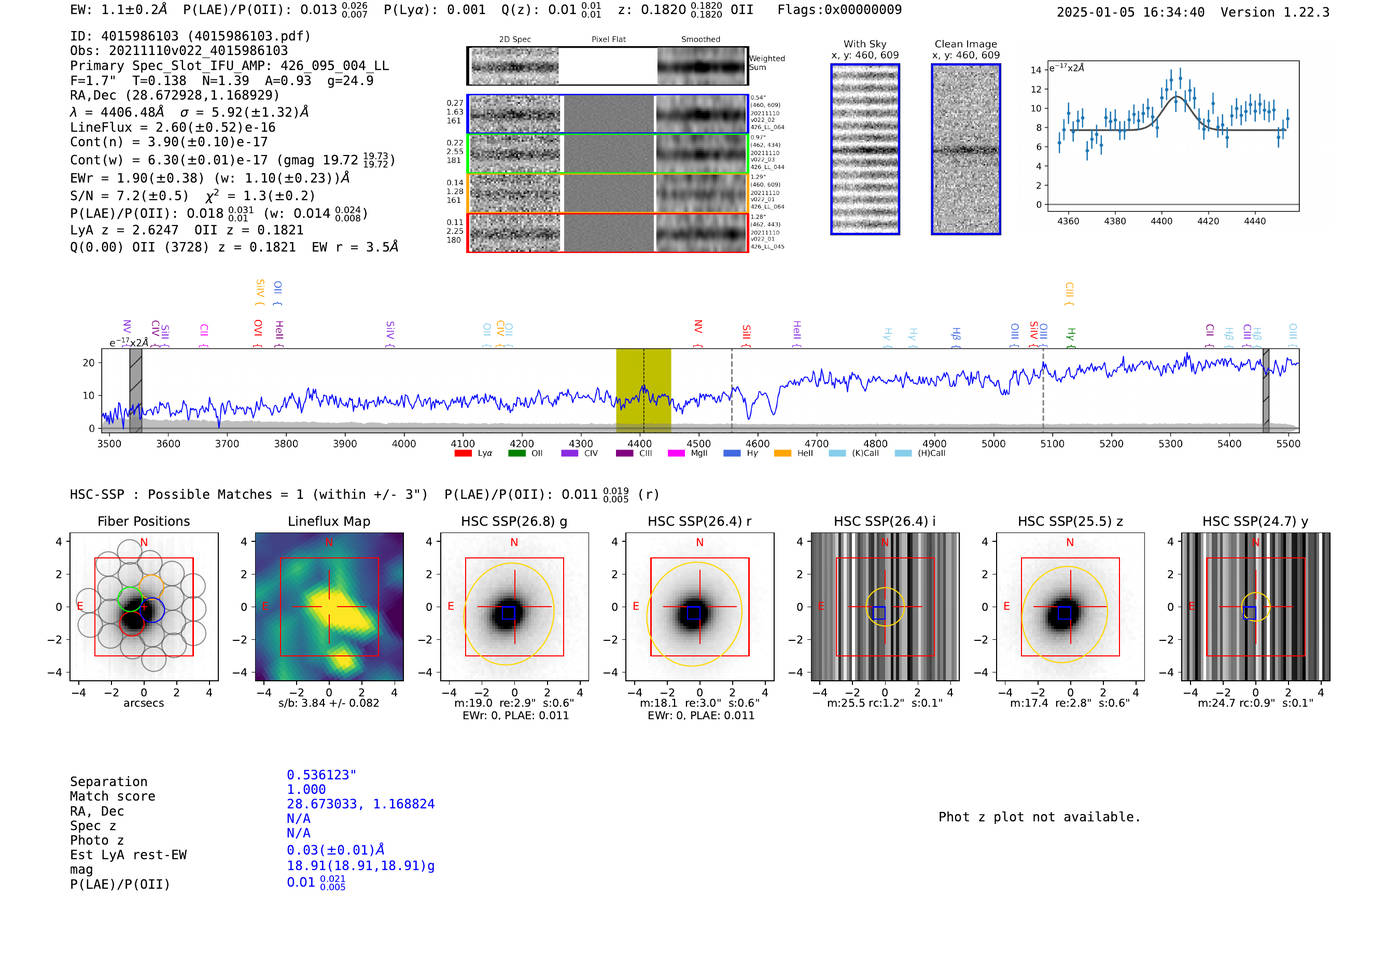Click the magenta MgII legend swatch
This screenshot has height=953, width=1400.
(677, 453)
